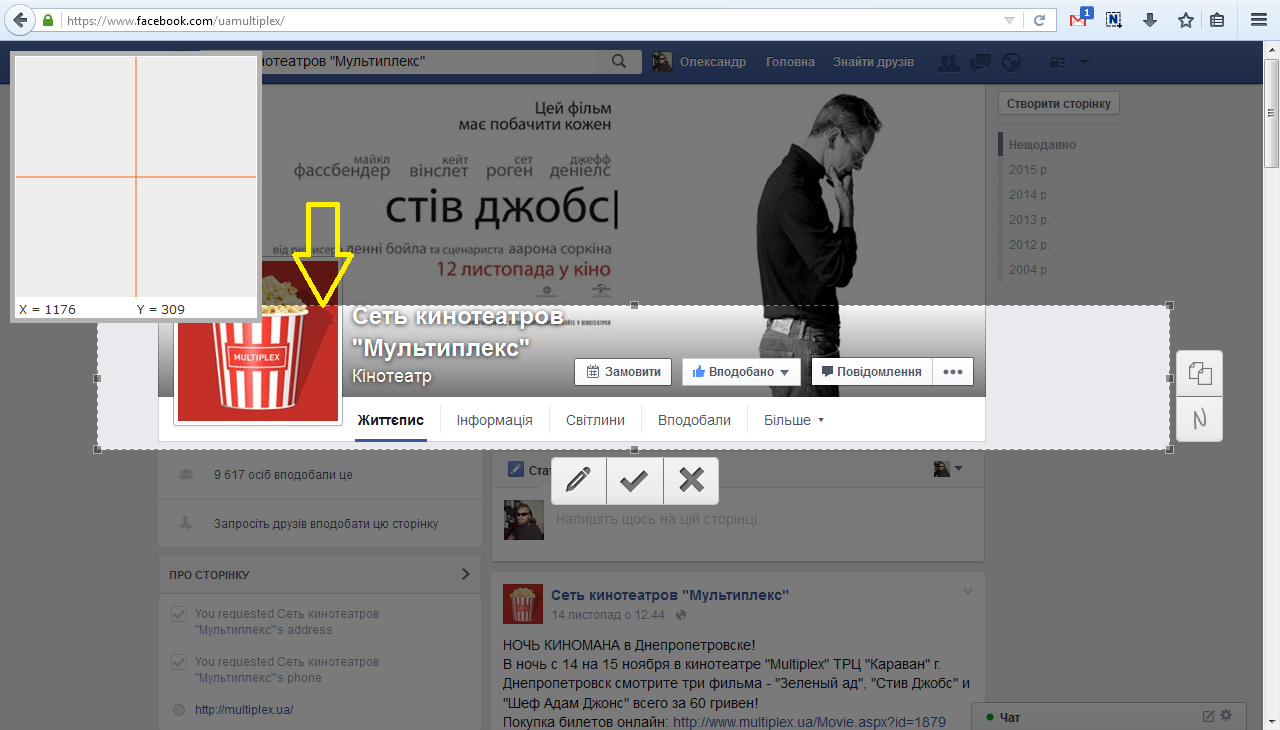Open the post options chevron on Мультиплекс post
The height and width of the screenshot is (730, 1280).
point(967,591)
